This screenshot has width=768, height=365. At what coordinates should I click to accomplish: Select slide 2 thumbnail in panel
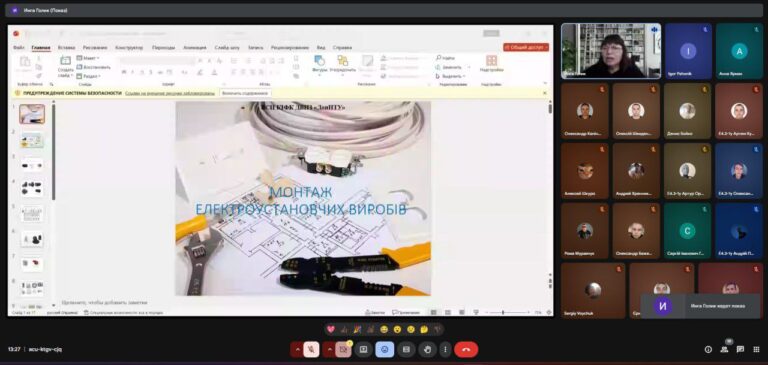(32, 141)
